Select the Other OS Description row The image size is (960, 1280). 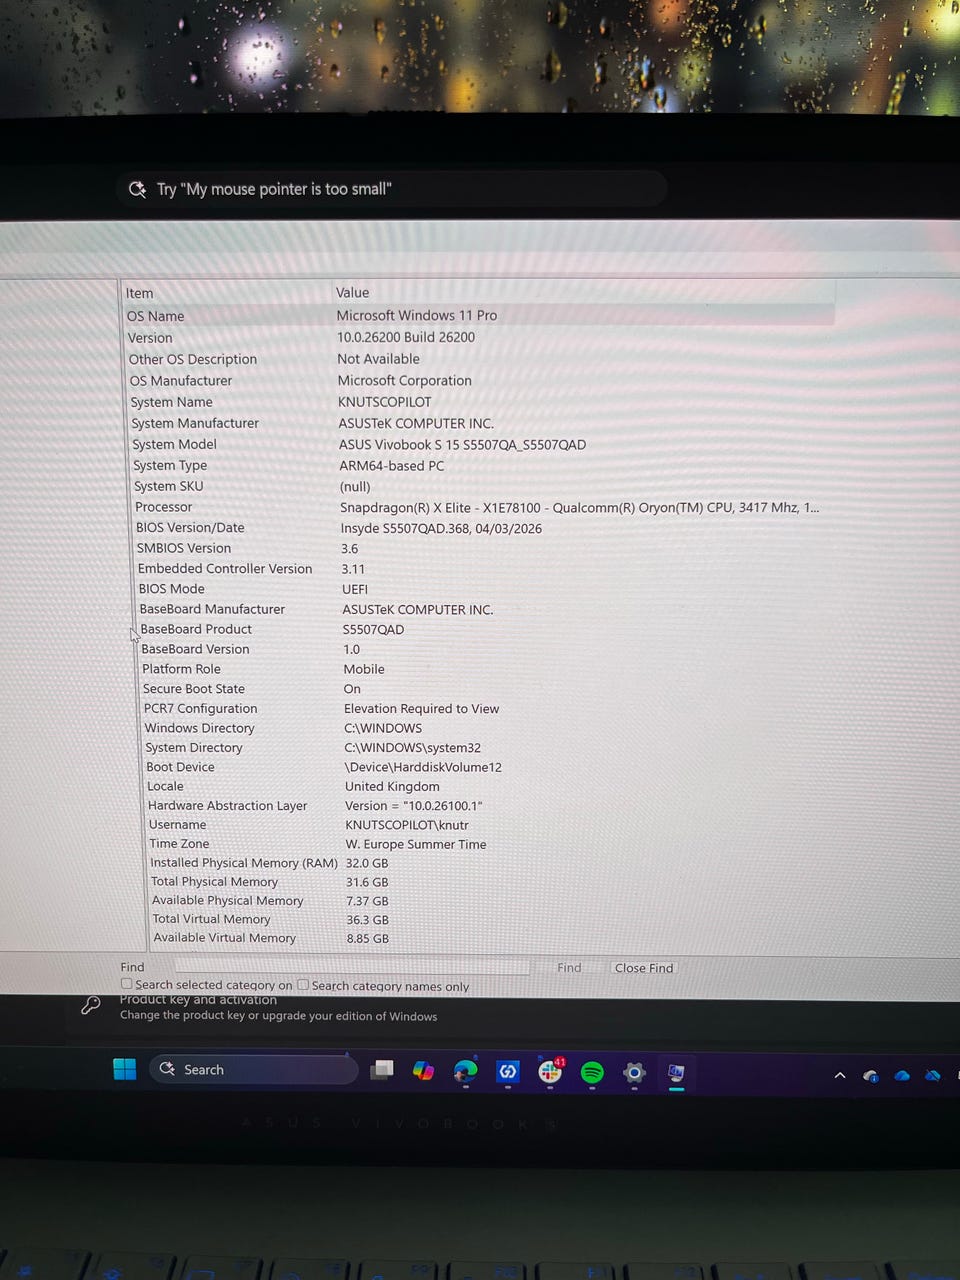(481, 359)
